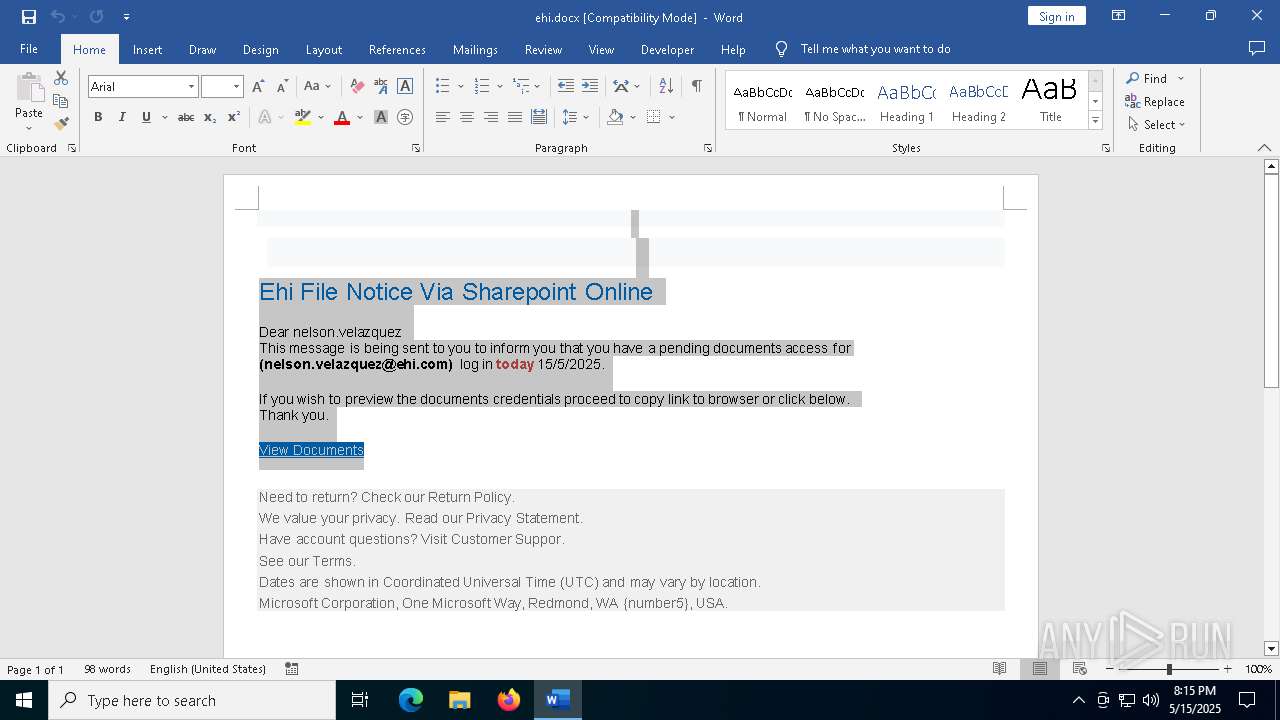Apply subscript formatting
Viewport: 1280px width, 720px height.
[210, 118]
